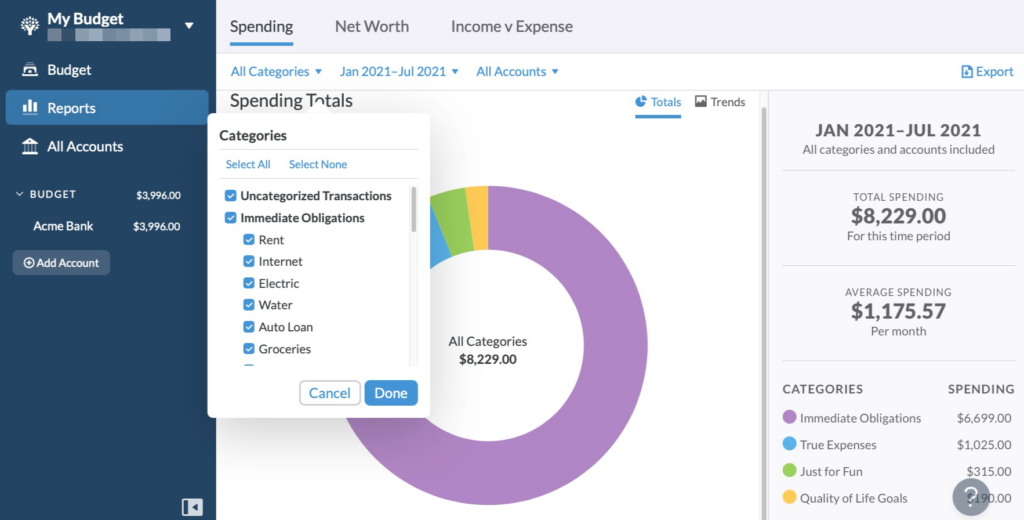The image size is (1024, 520).
Task: Collapse the sidebar with the panel icon
Action: (192, 507)
